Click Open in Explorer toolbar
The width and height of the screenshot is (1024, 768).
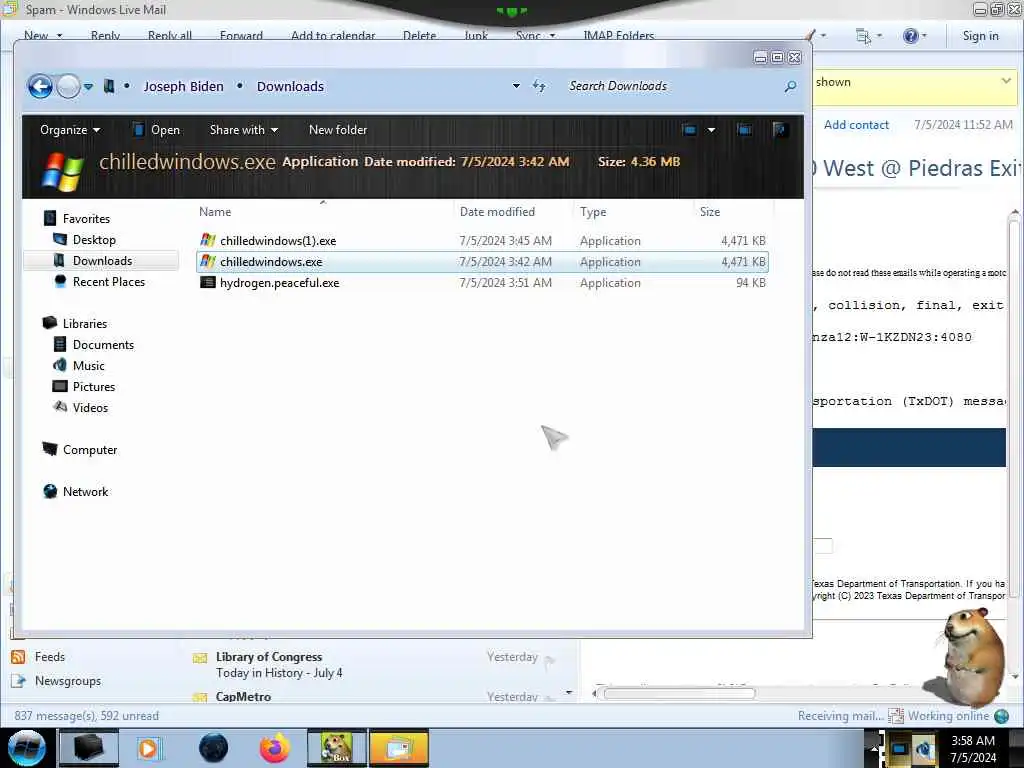(156, 130)
